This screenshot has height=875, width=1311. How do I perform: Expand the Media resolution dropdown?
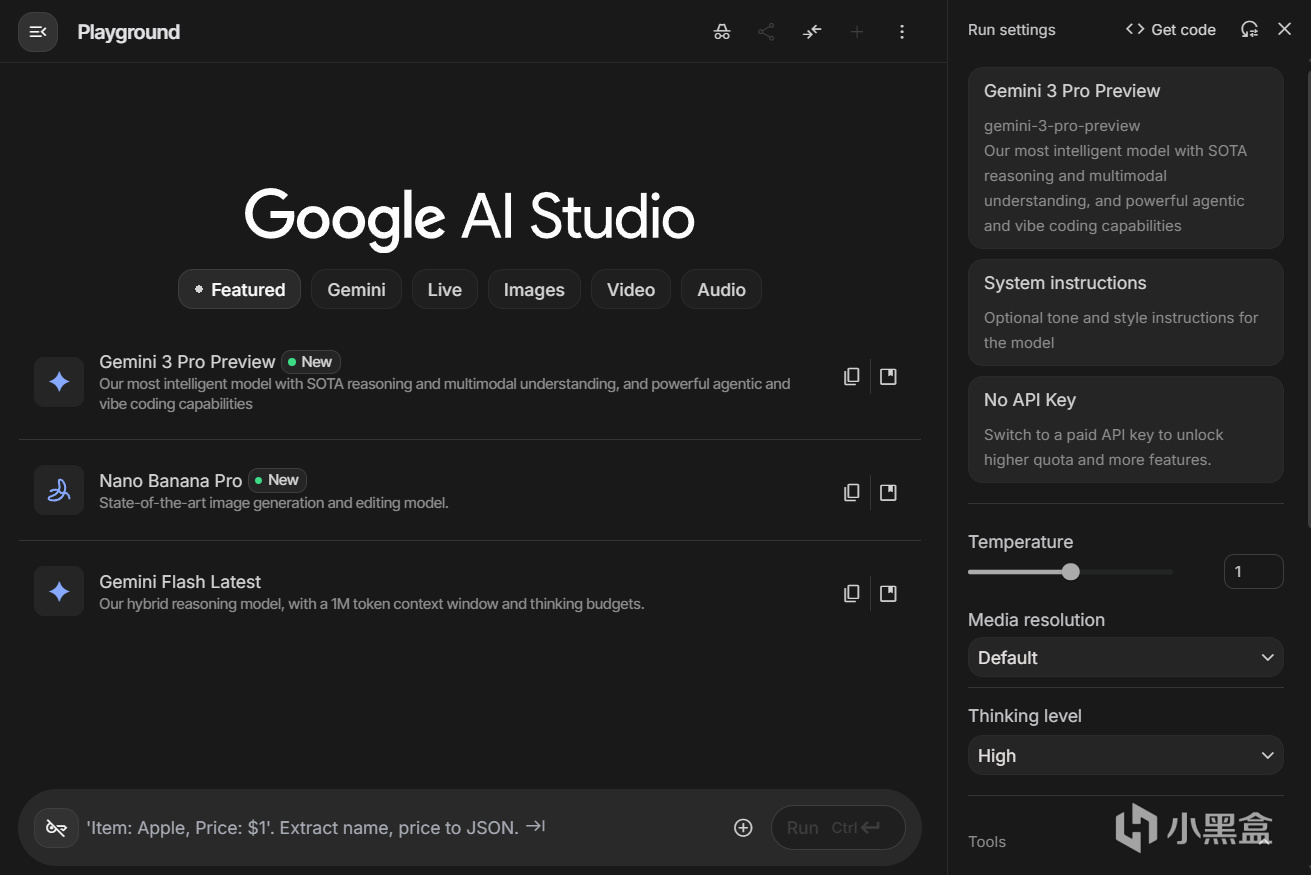tap(1125, 658)
